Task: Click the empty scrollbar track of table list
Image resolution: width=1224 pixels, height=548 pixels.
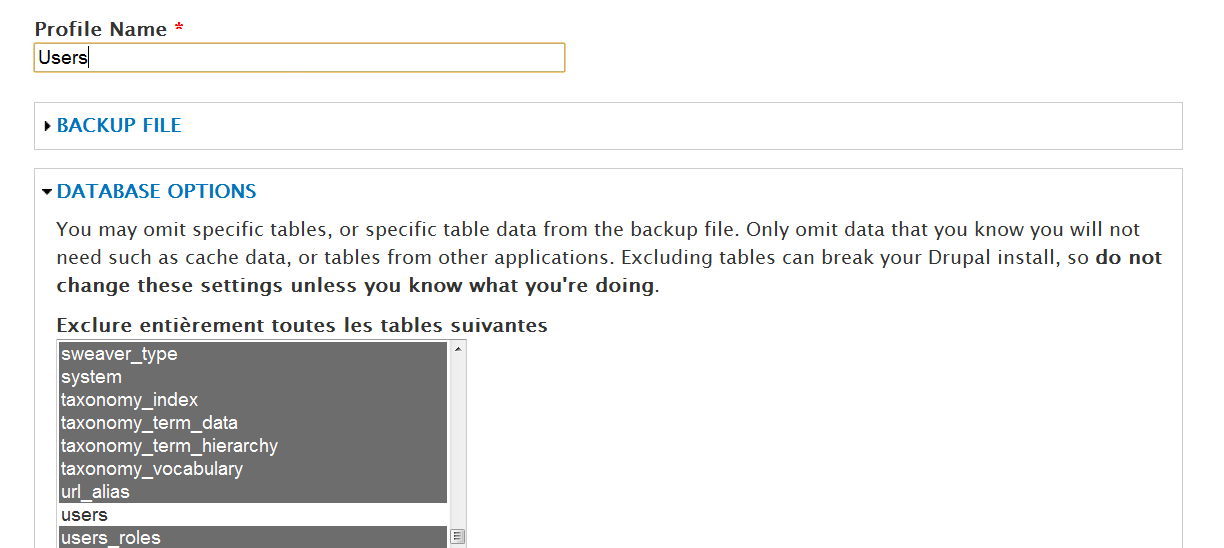Action: click(x=458, y=440)
